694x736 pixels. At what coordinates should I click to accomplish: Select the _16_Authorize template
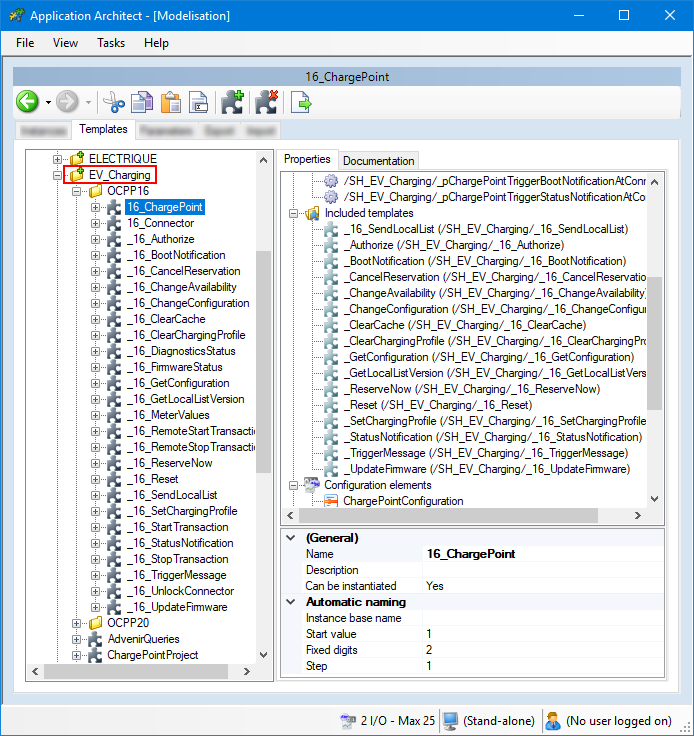coord(160,239)
